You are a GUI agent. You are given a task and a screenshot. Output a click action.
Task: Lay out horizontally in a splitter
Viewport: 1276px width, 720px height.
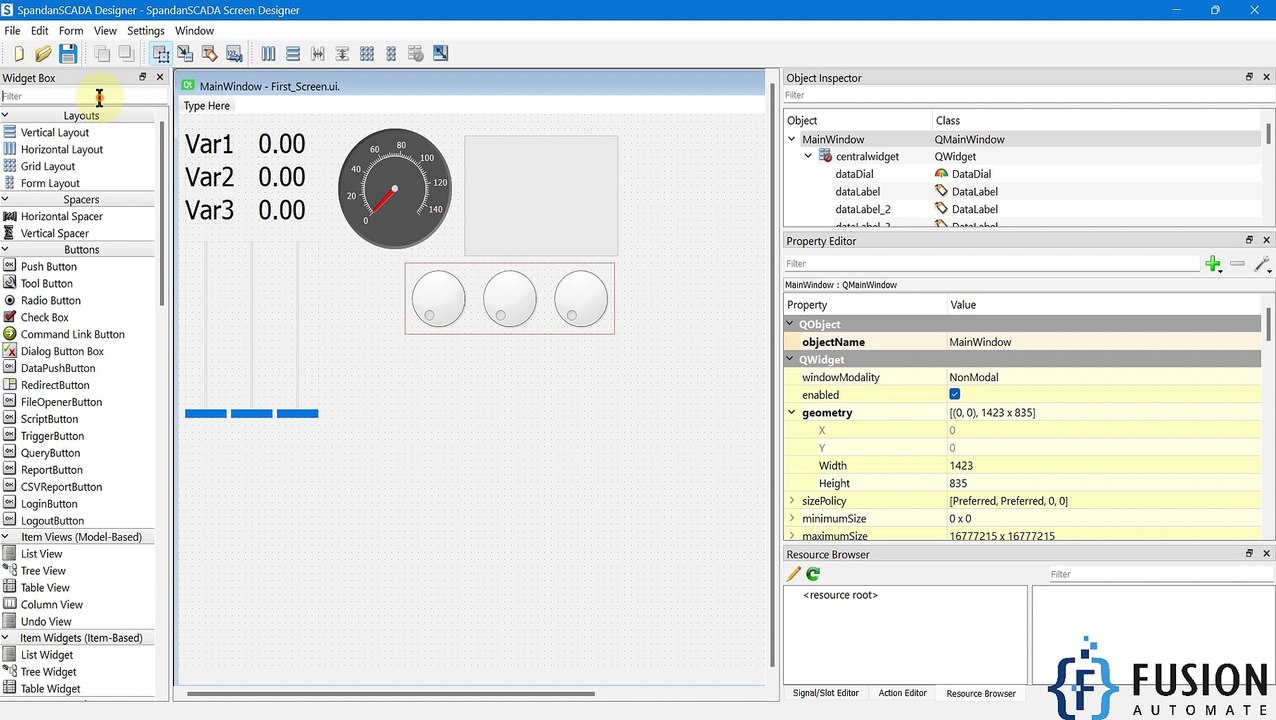(318, 54)
